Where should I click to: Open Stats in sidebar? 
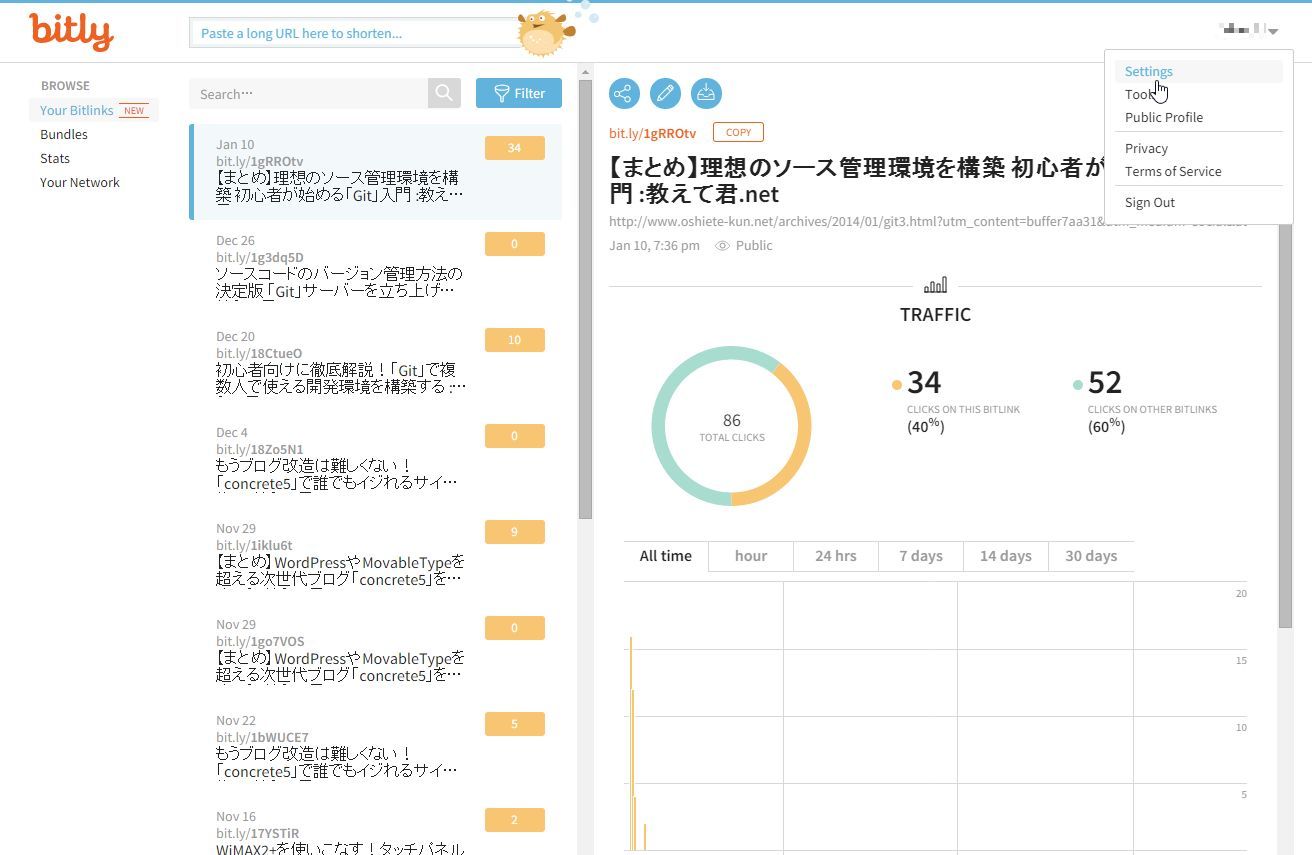55,158
